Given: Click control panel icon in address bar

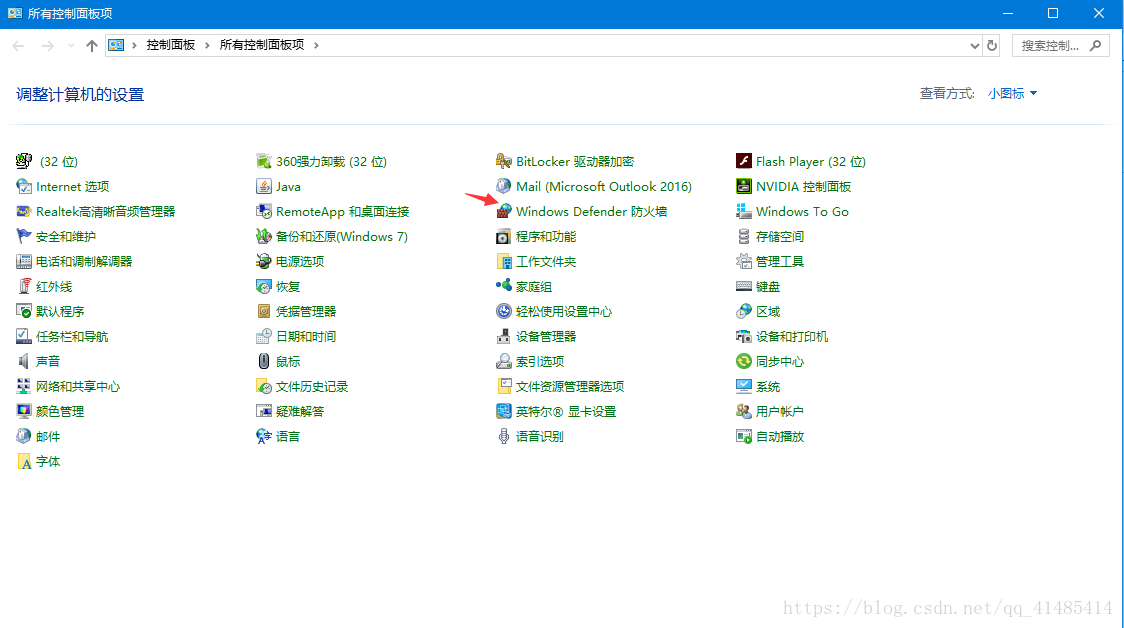Looking at the screenshot, I should [x=116, y=45].
